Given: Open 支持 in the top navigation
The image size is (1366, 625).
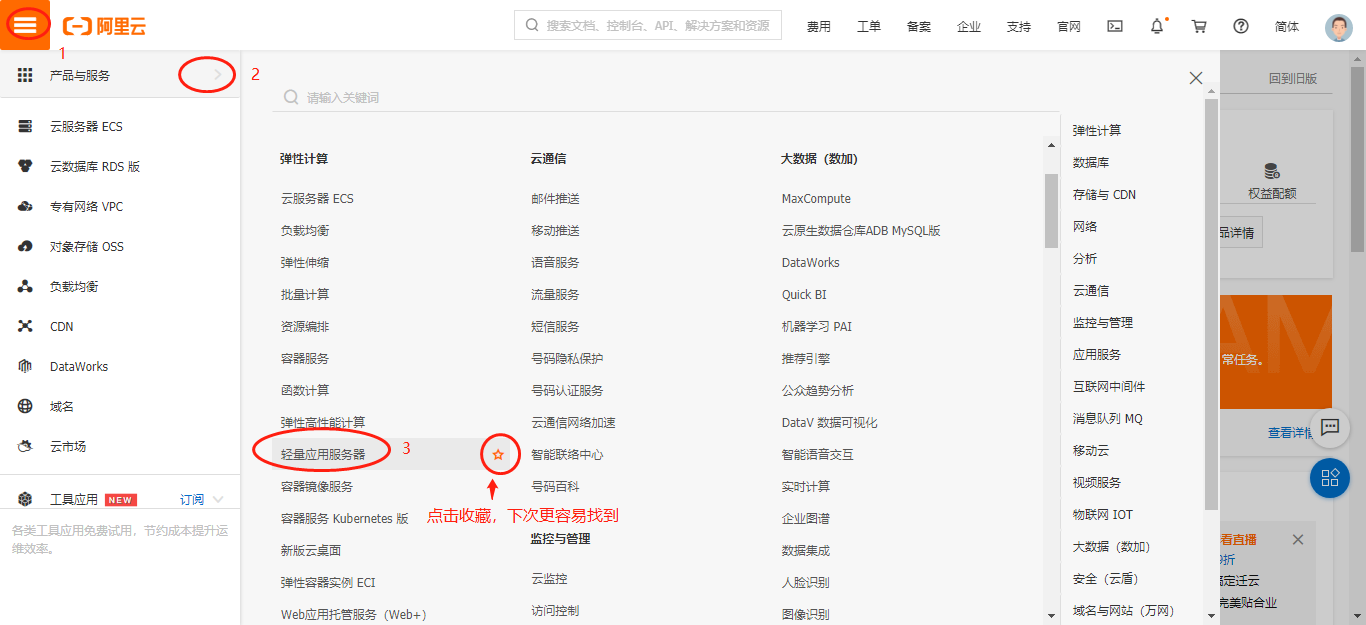Looking at the screenshot, I should [x=1019, y=27].
